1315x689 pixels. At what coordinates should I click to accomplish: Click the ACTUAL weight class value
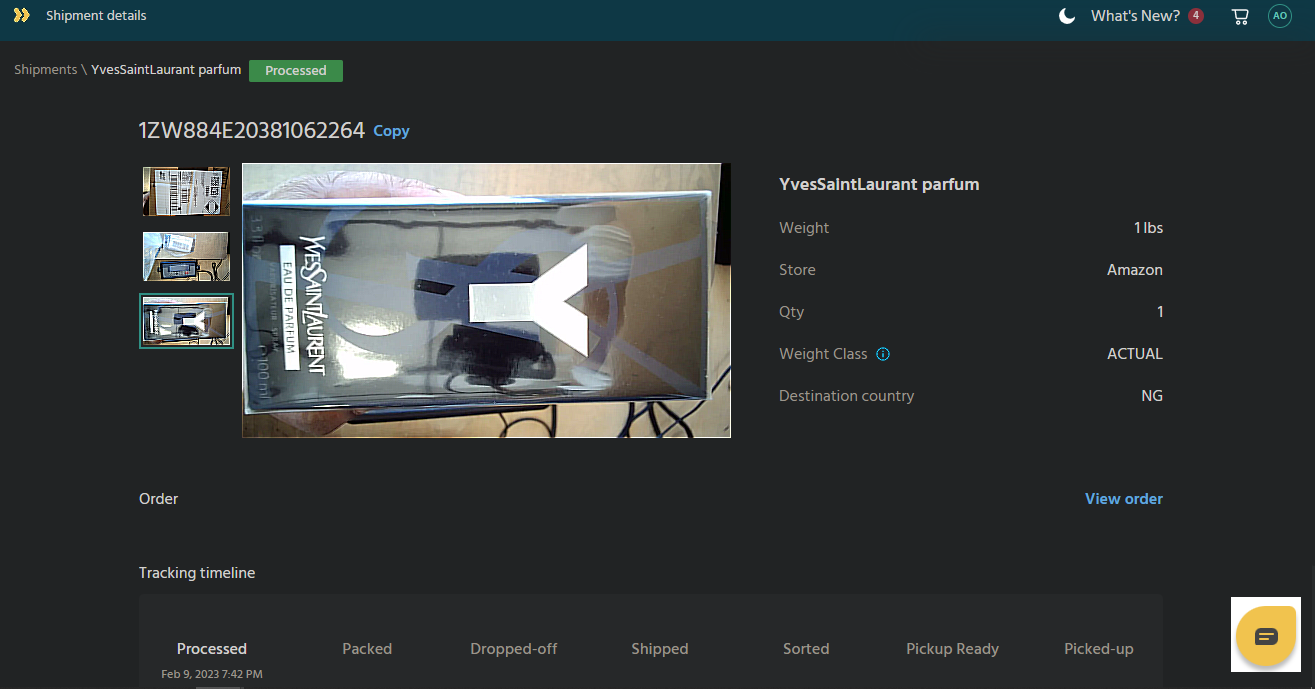pos(1135,354)
